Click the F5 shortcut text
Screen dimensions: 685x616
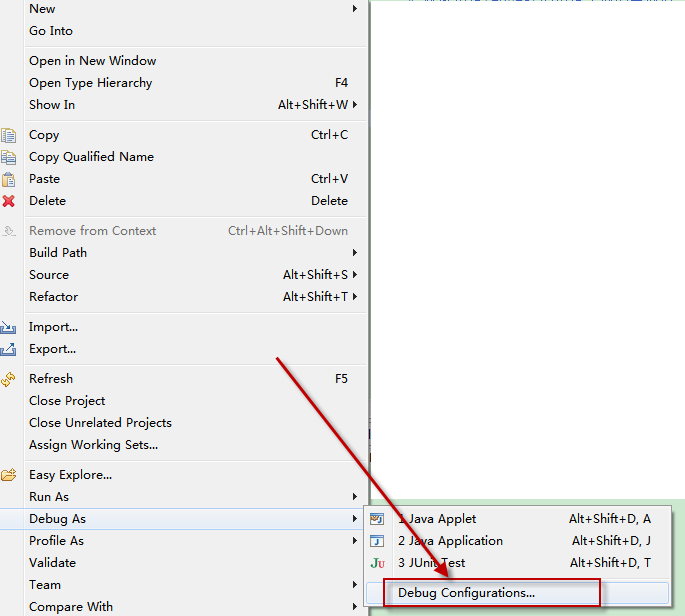pyautogui.click(x=341, y=379)
